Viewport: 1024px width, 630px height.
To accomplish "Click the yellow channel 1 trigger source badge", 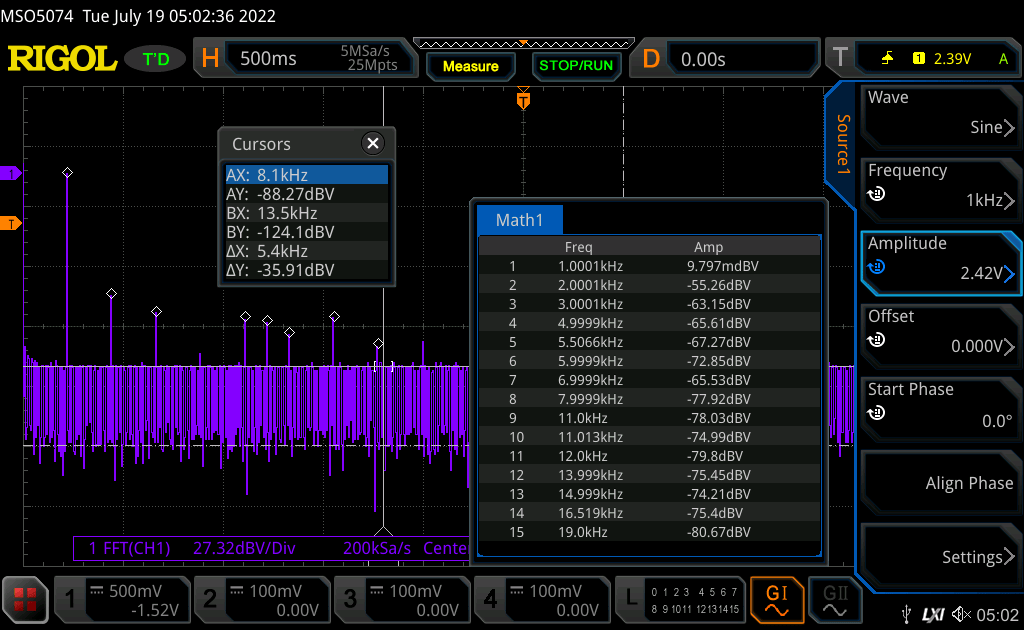I will click(x=919, y=59).
